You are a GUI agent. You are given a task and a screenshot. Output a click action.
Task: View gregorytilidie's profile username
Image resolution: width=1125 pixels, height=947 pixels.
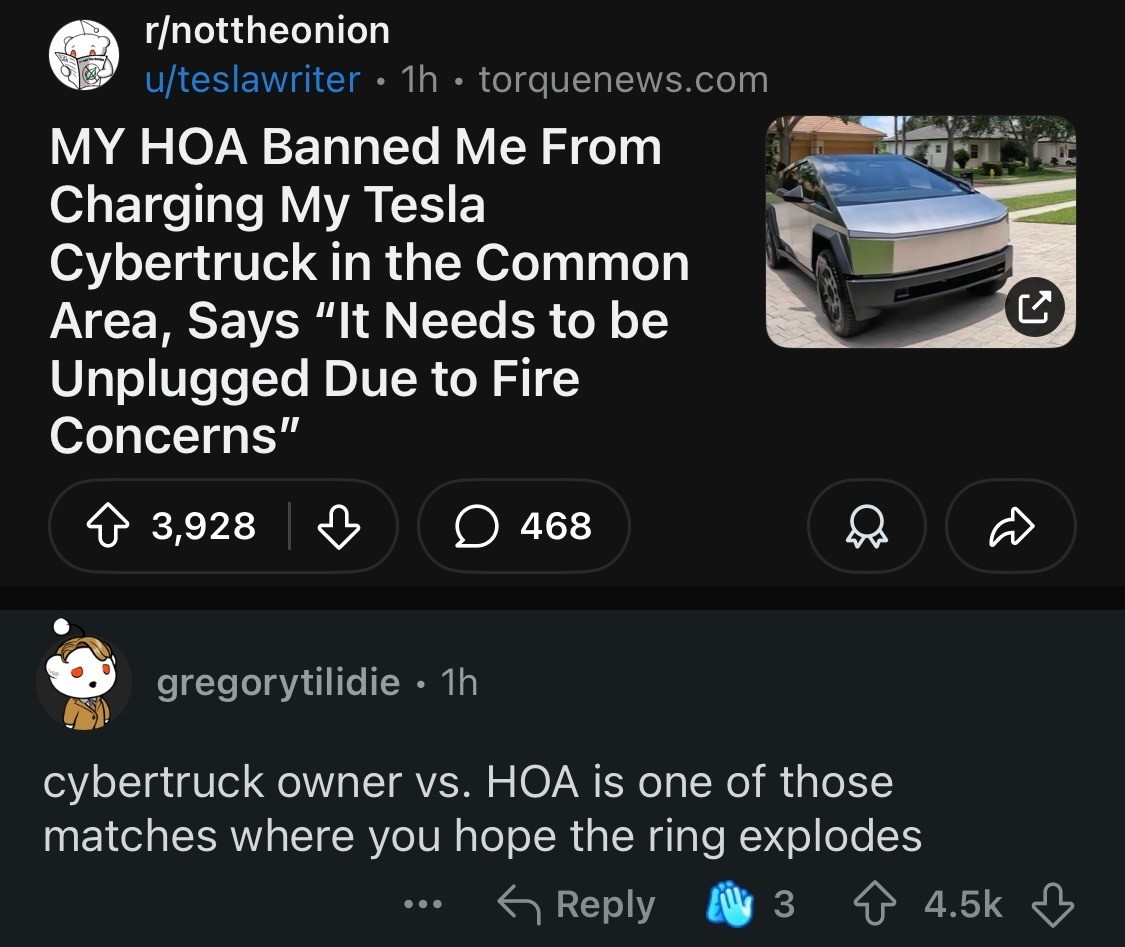tap(278, 682)
